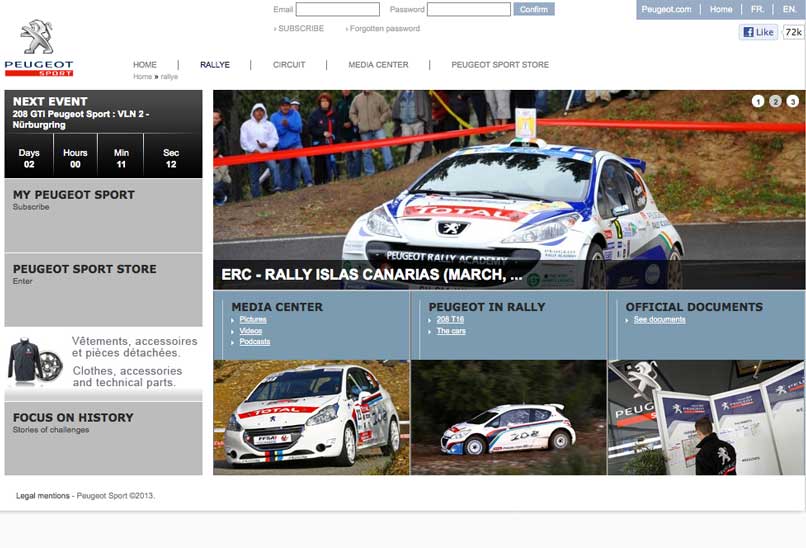Open the 208 T16 link
The width and height of the screenshot is (806, 548).
pos(450,320)
